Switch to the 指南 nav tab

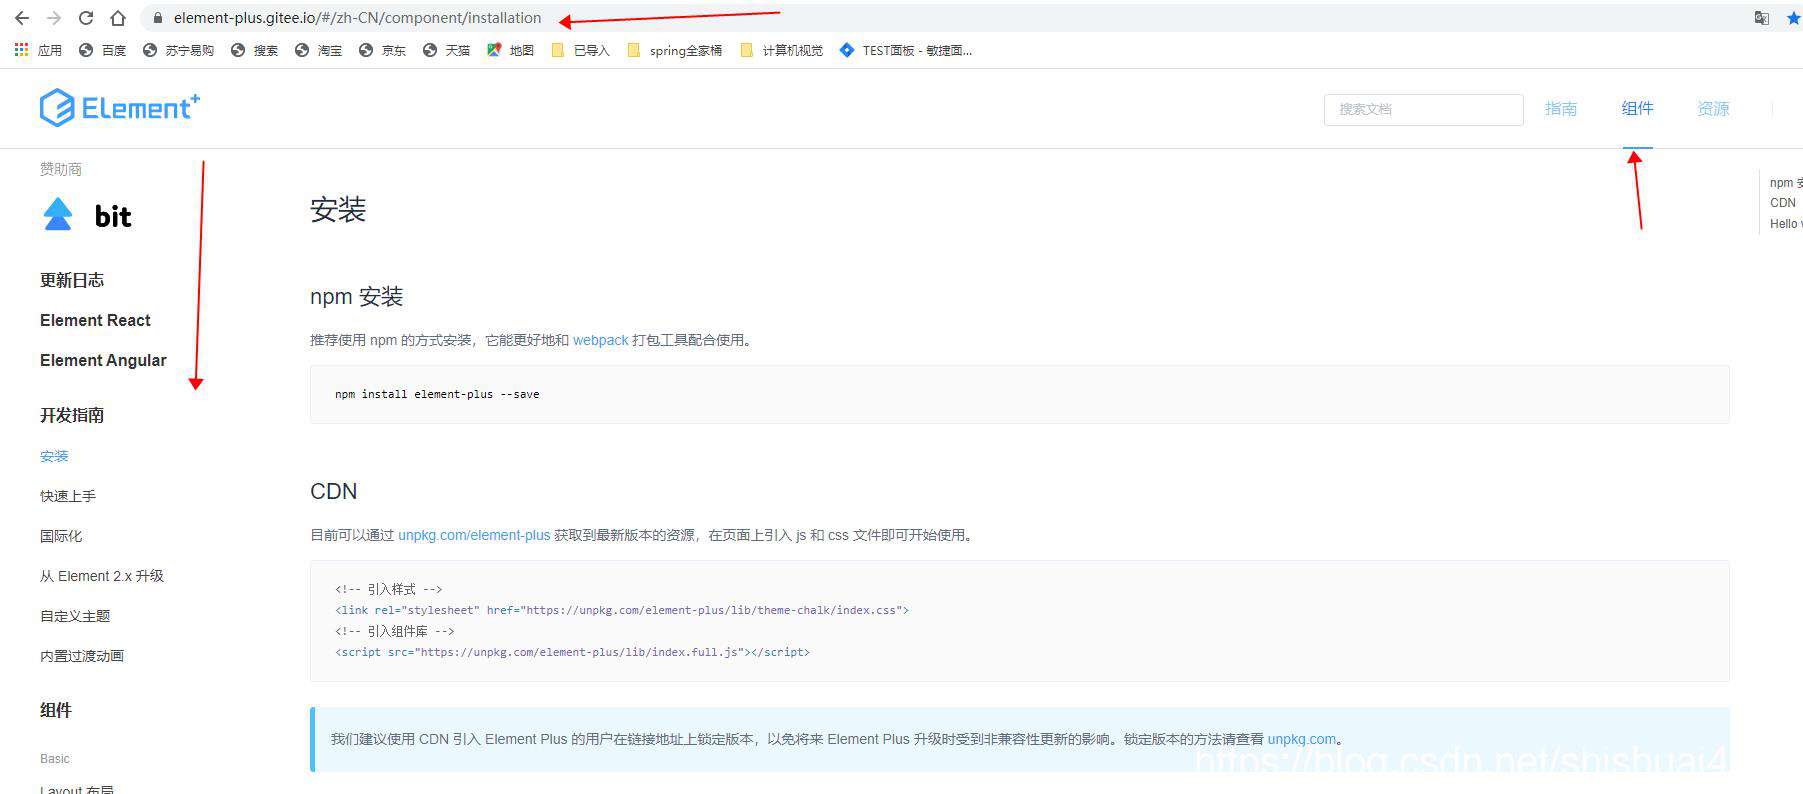point(1560,109)
